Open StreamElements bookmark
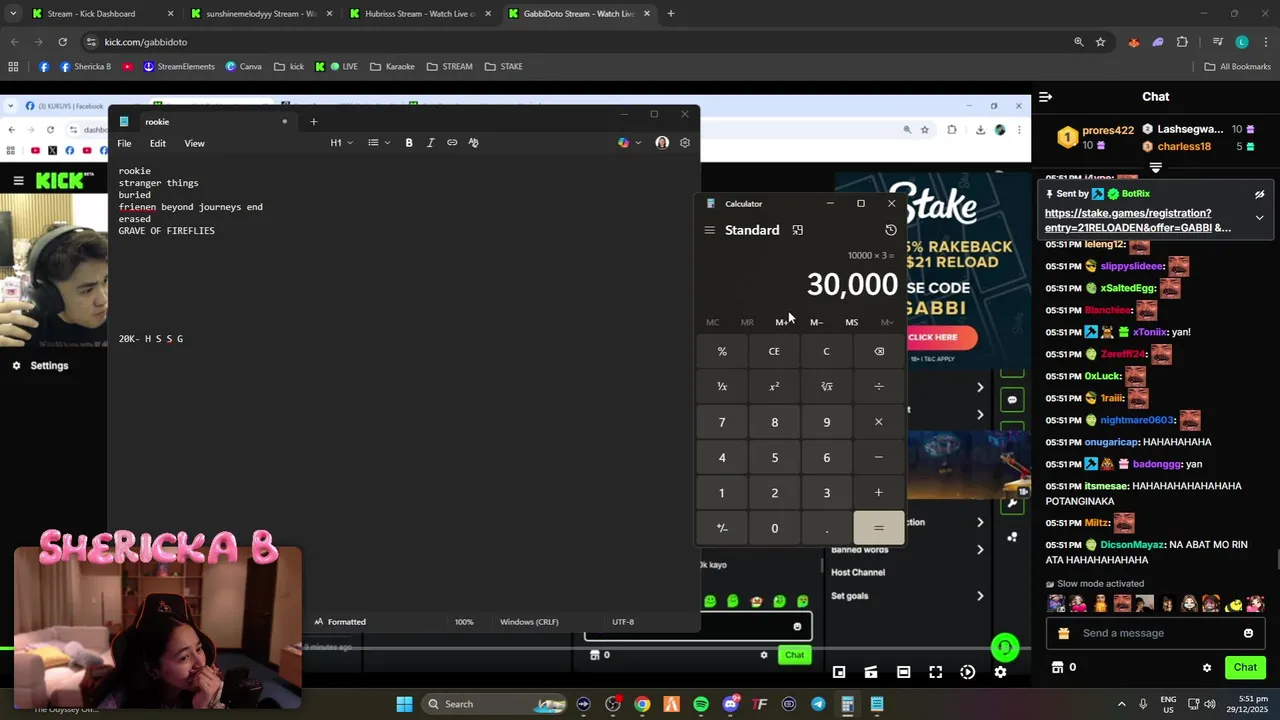The height and width of the screenshot is (720, 1280). [179, 67]
